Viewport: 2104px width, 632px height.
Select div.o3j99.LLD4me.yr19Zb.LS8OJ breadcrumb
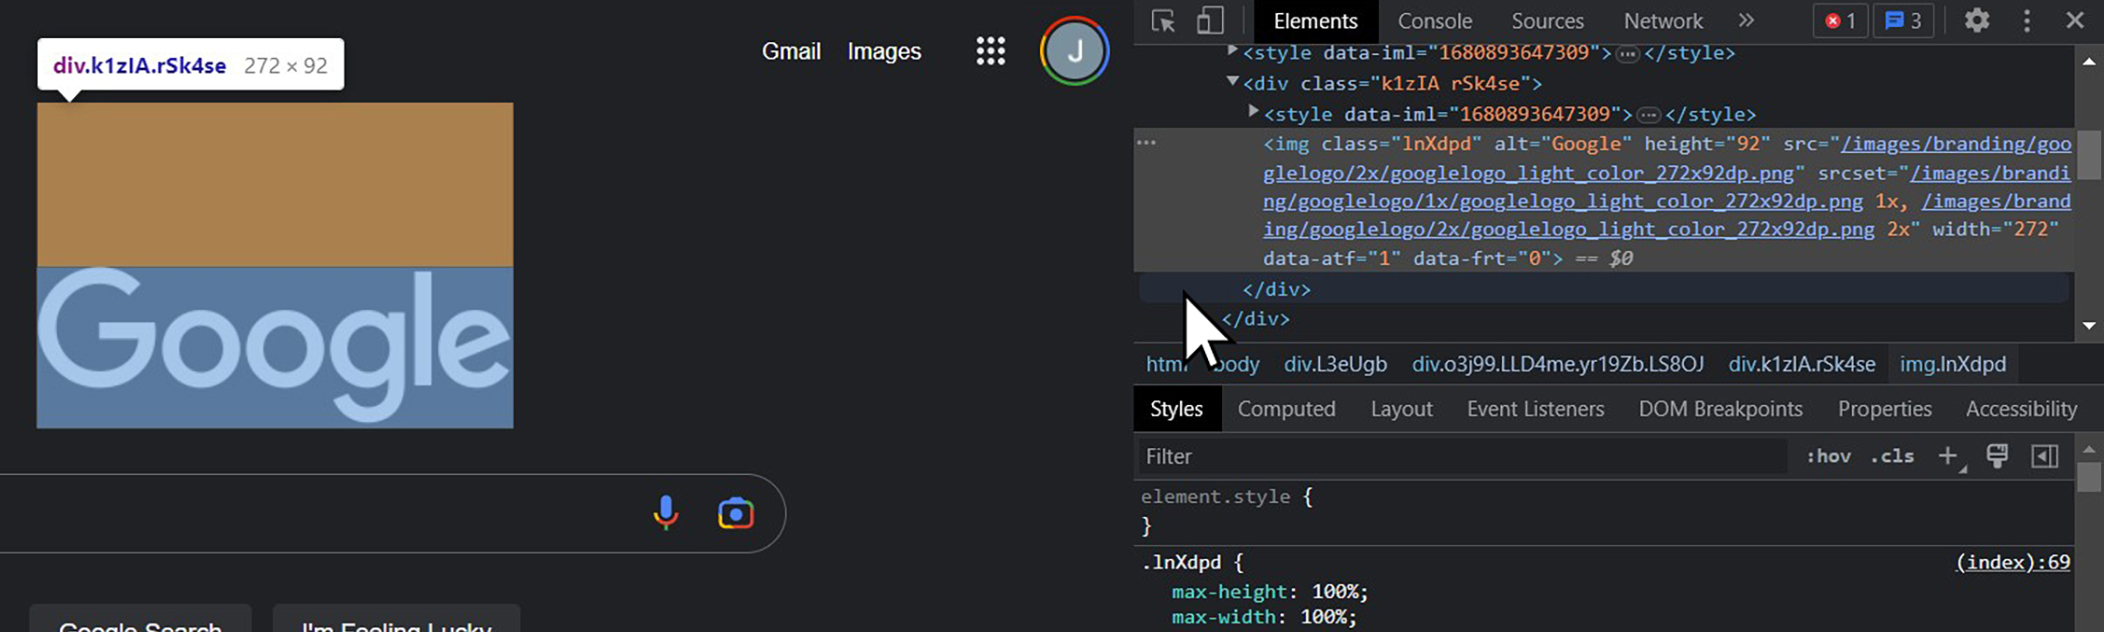tap(1557, 364)
